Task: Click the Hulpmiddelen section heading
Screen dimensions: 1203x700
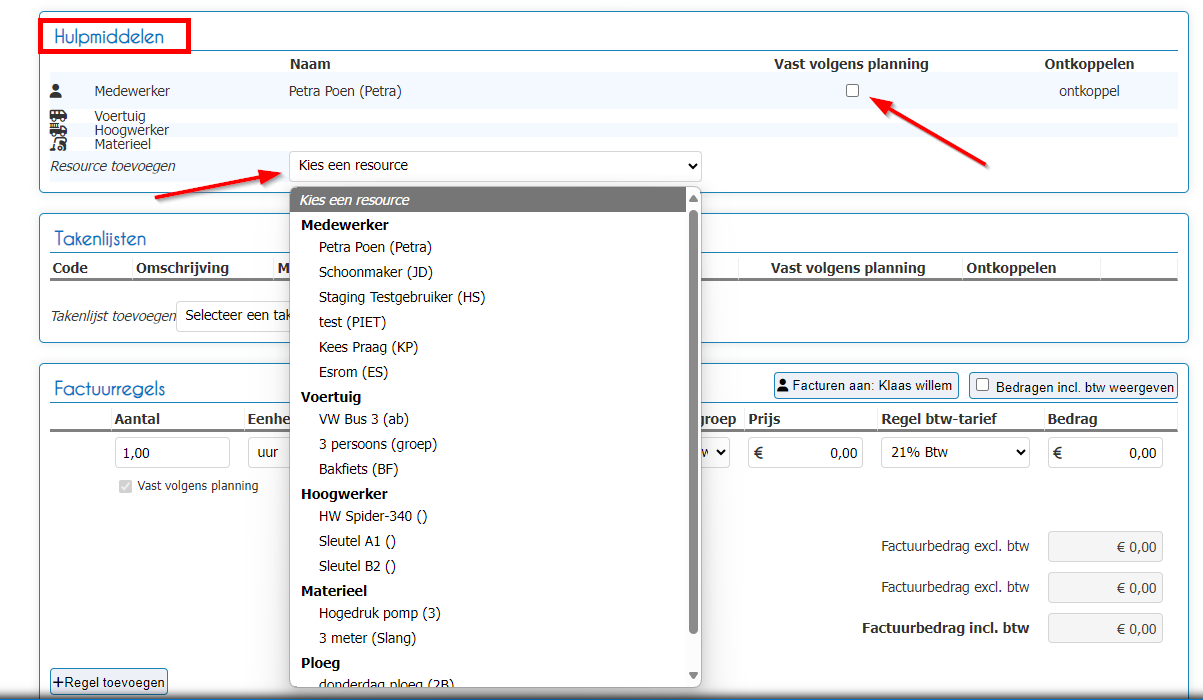Action: coord(108,37)
